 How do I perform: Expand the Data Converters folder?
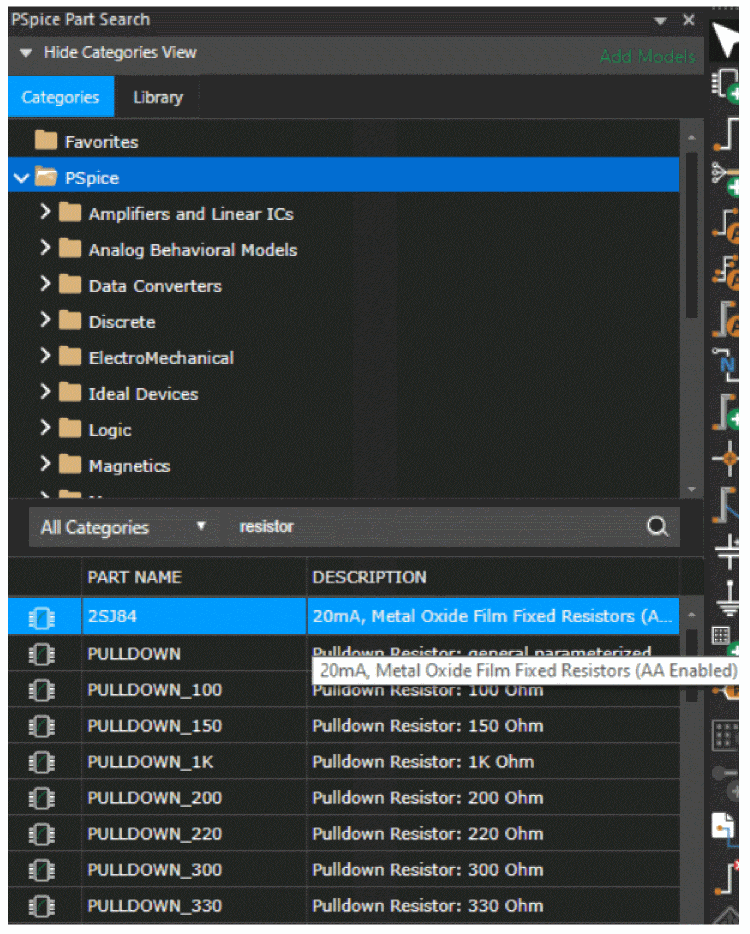[45, 284]
